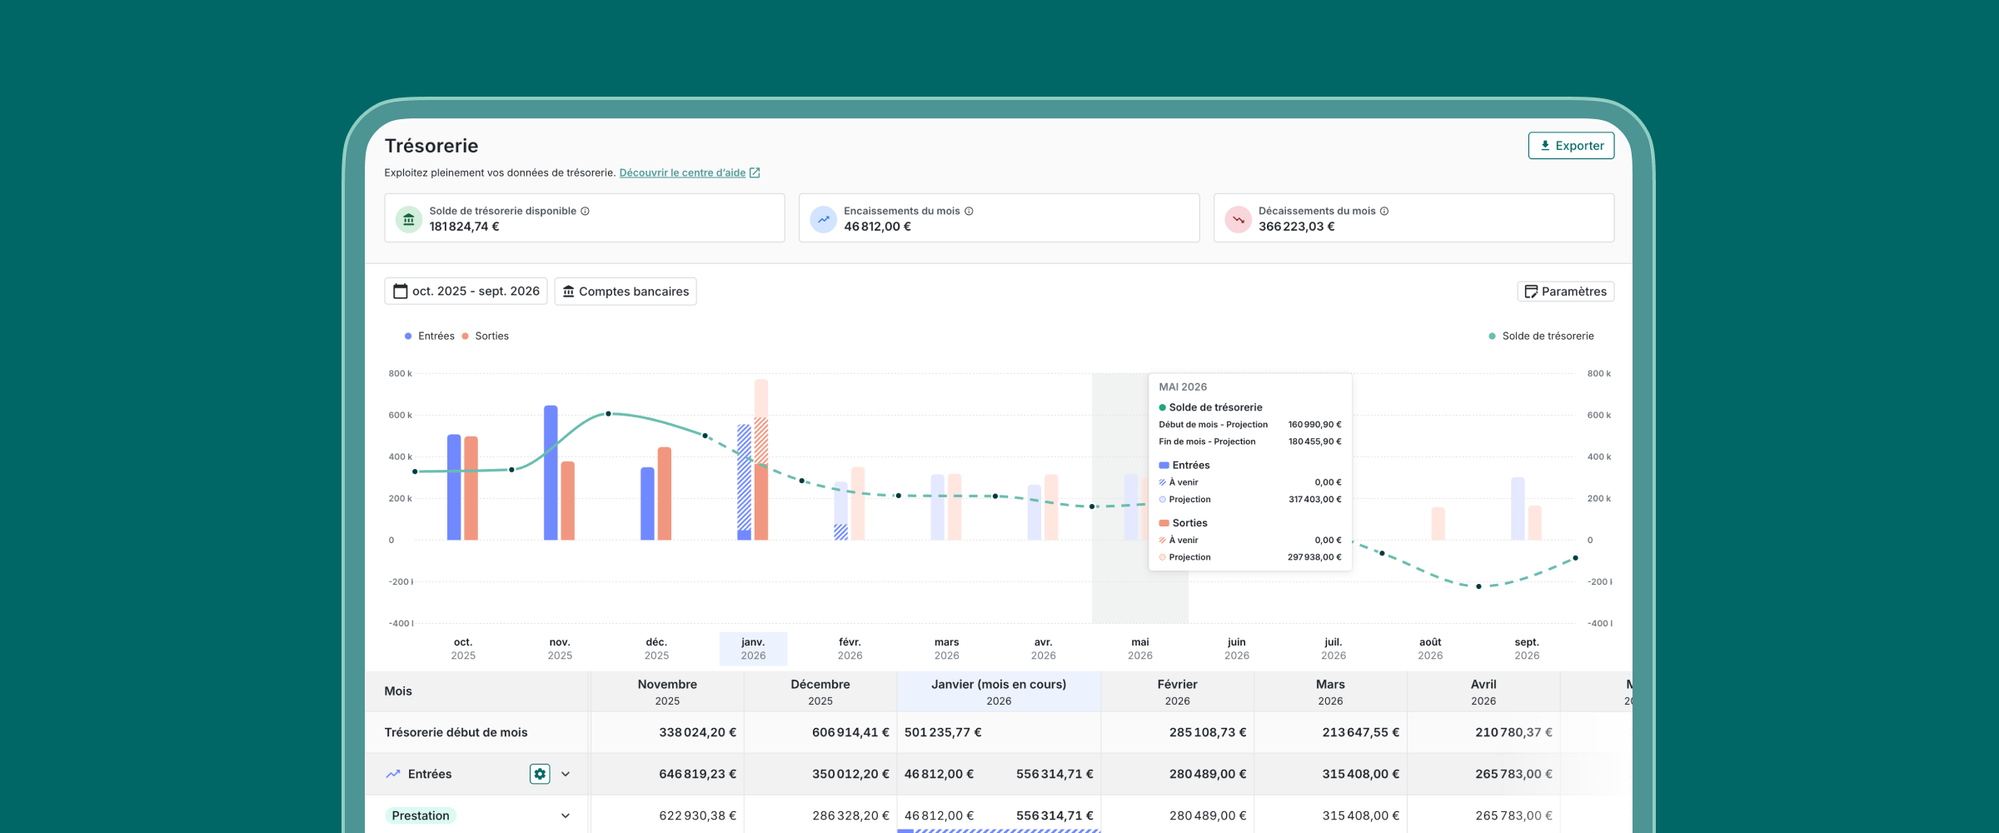1999x833 pixels.
Task: Toggle the Entrées series in chart legend
Action: (x=429, y=336)
